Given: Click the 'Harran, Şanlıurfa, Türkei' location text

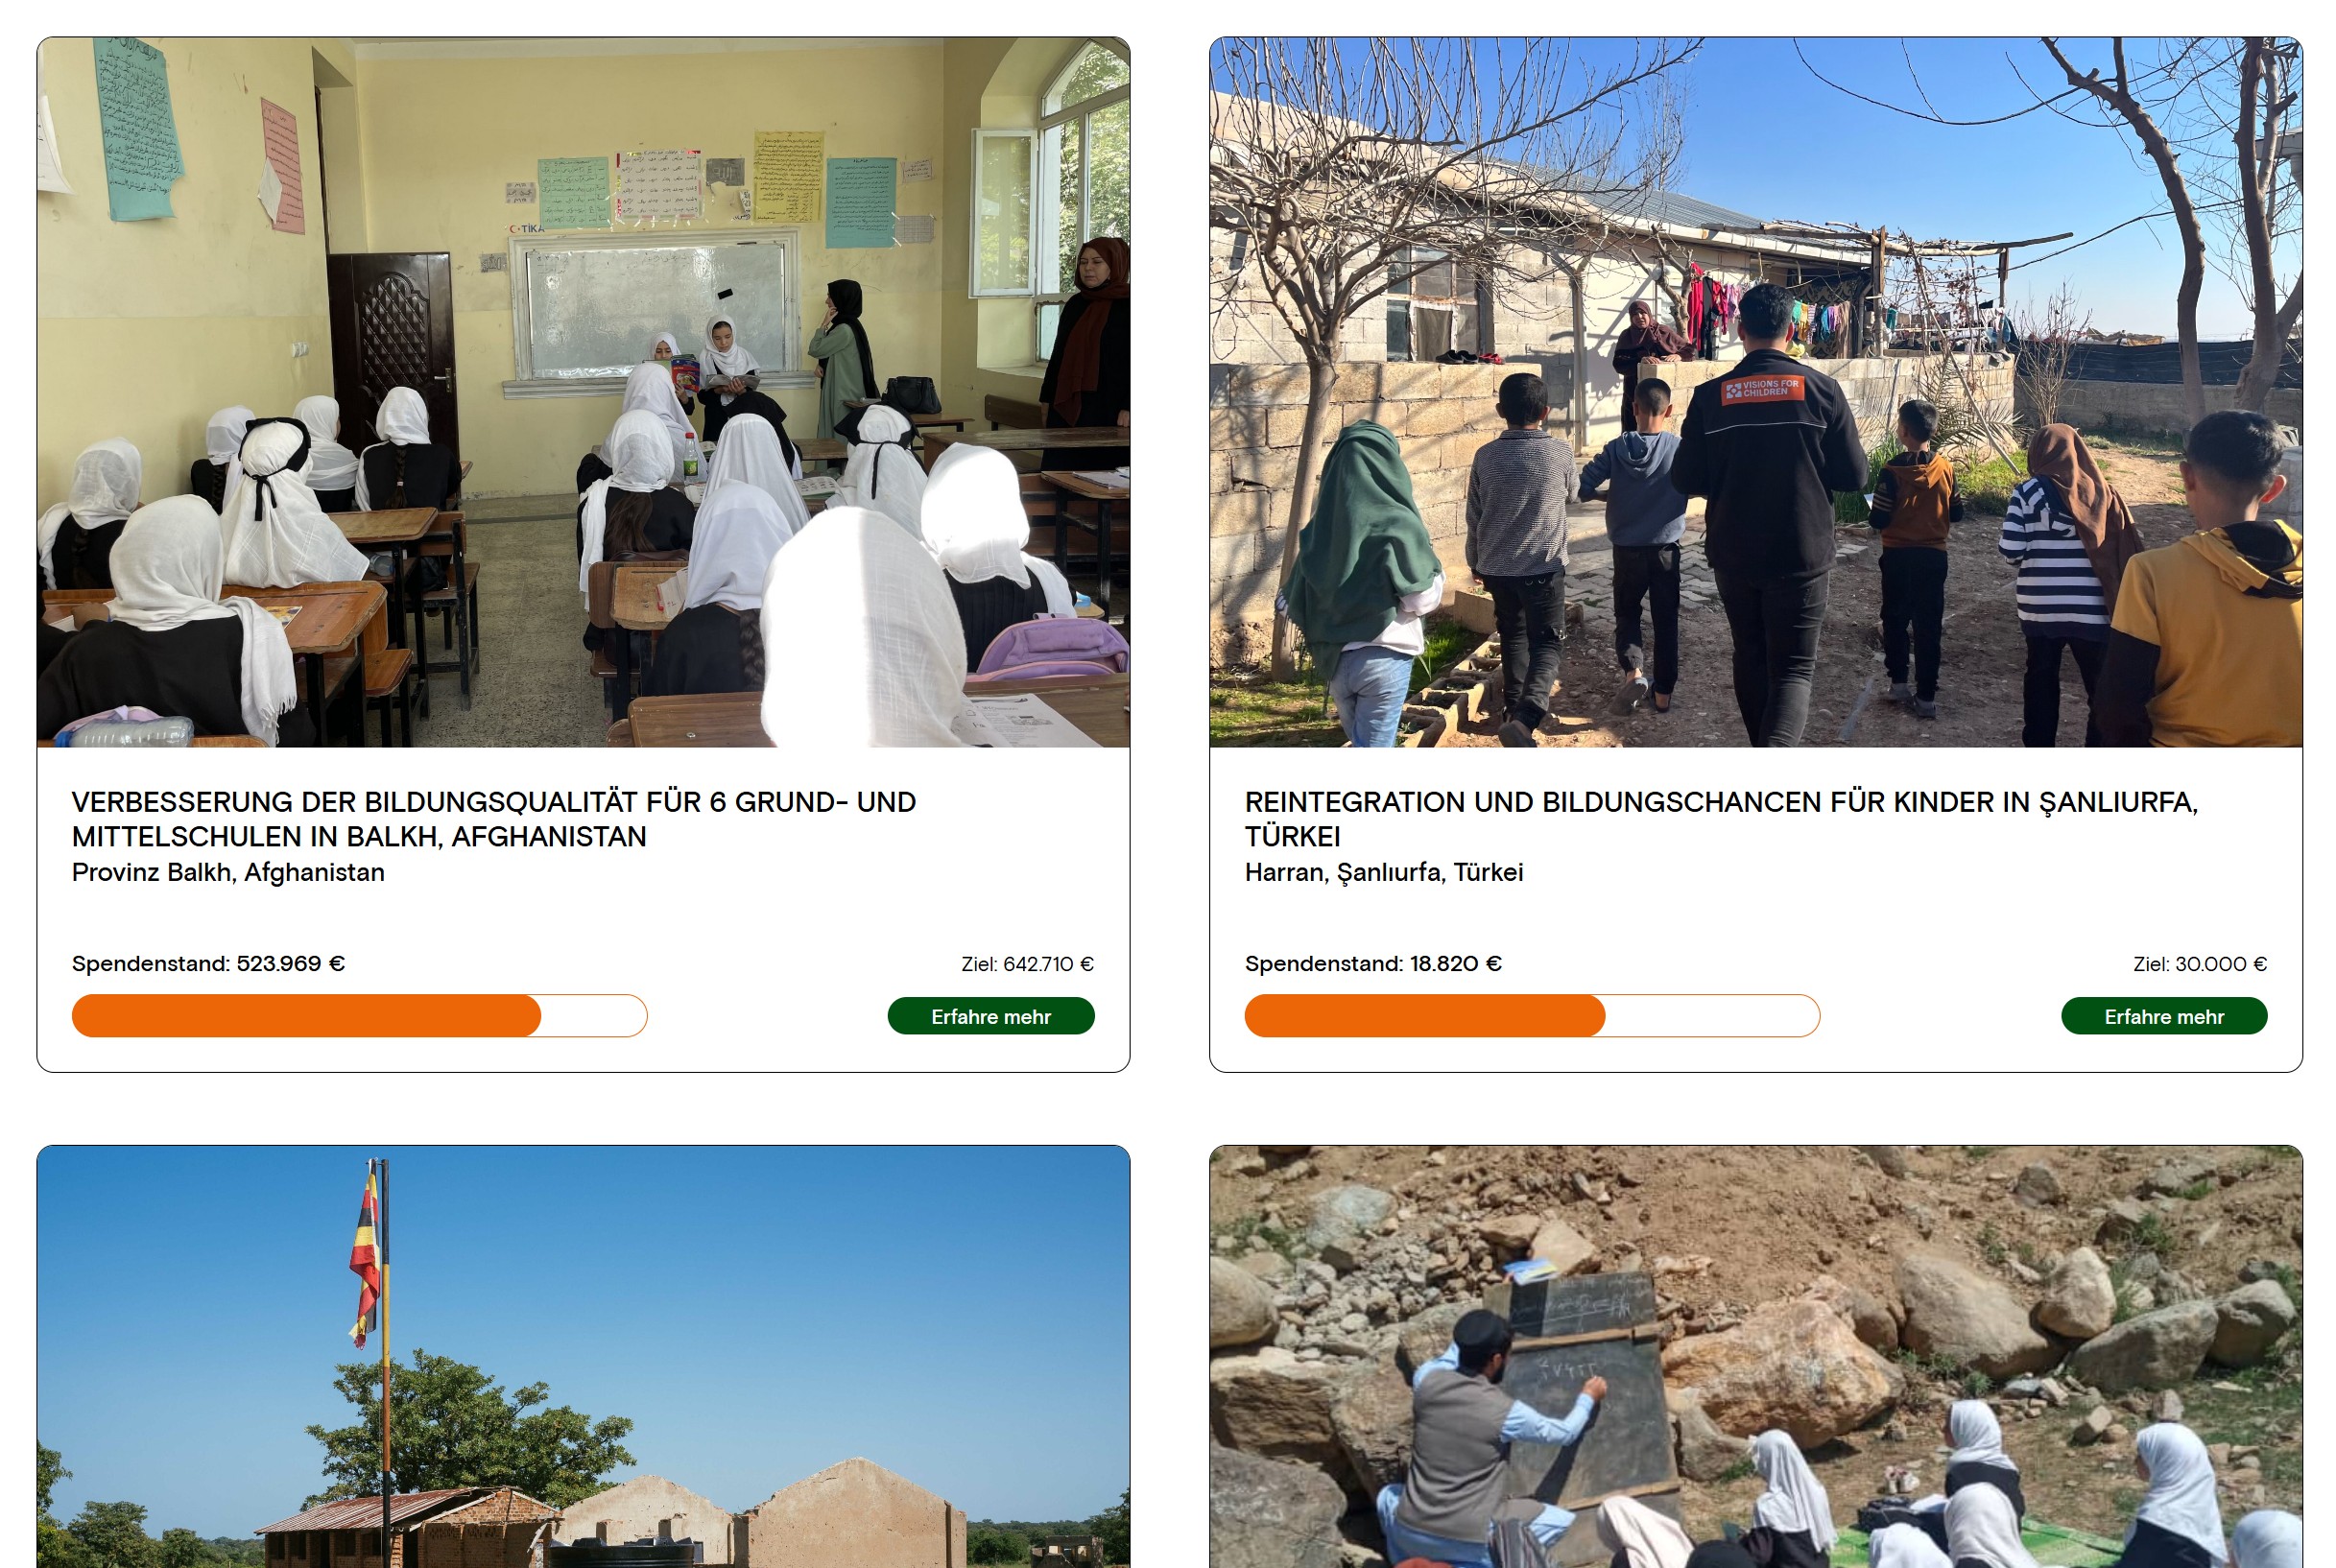Looking at the screenshot, I should [x=1384, y=873].
